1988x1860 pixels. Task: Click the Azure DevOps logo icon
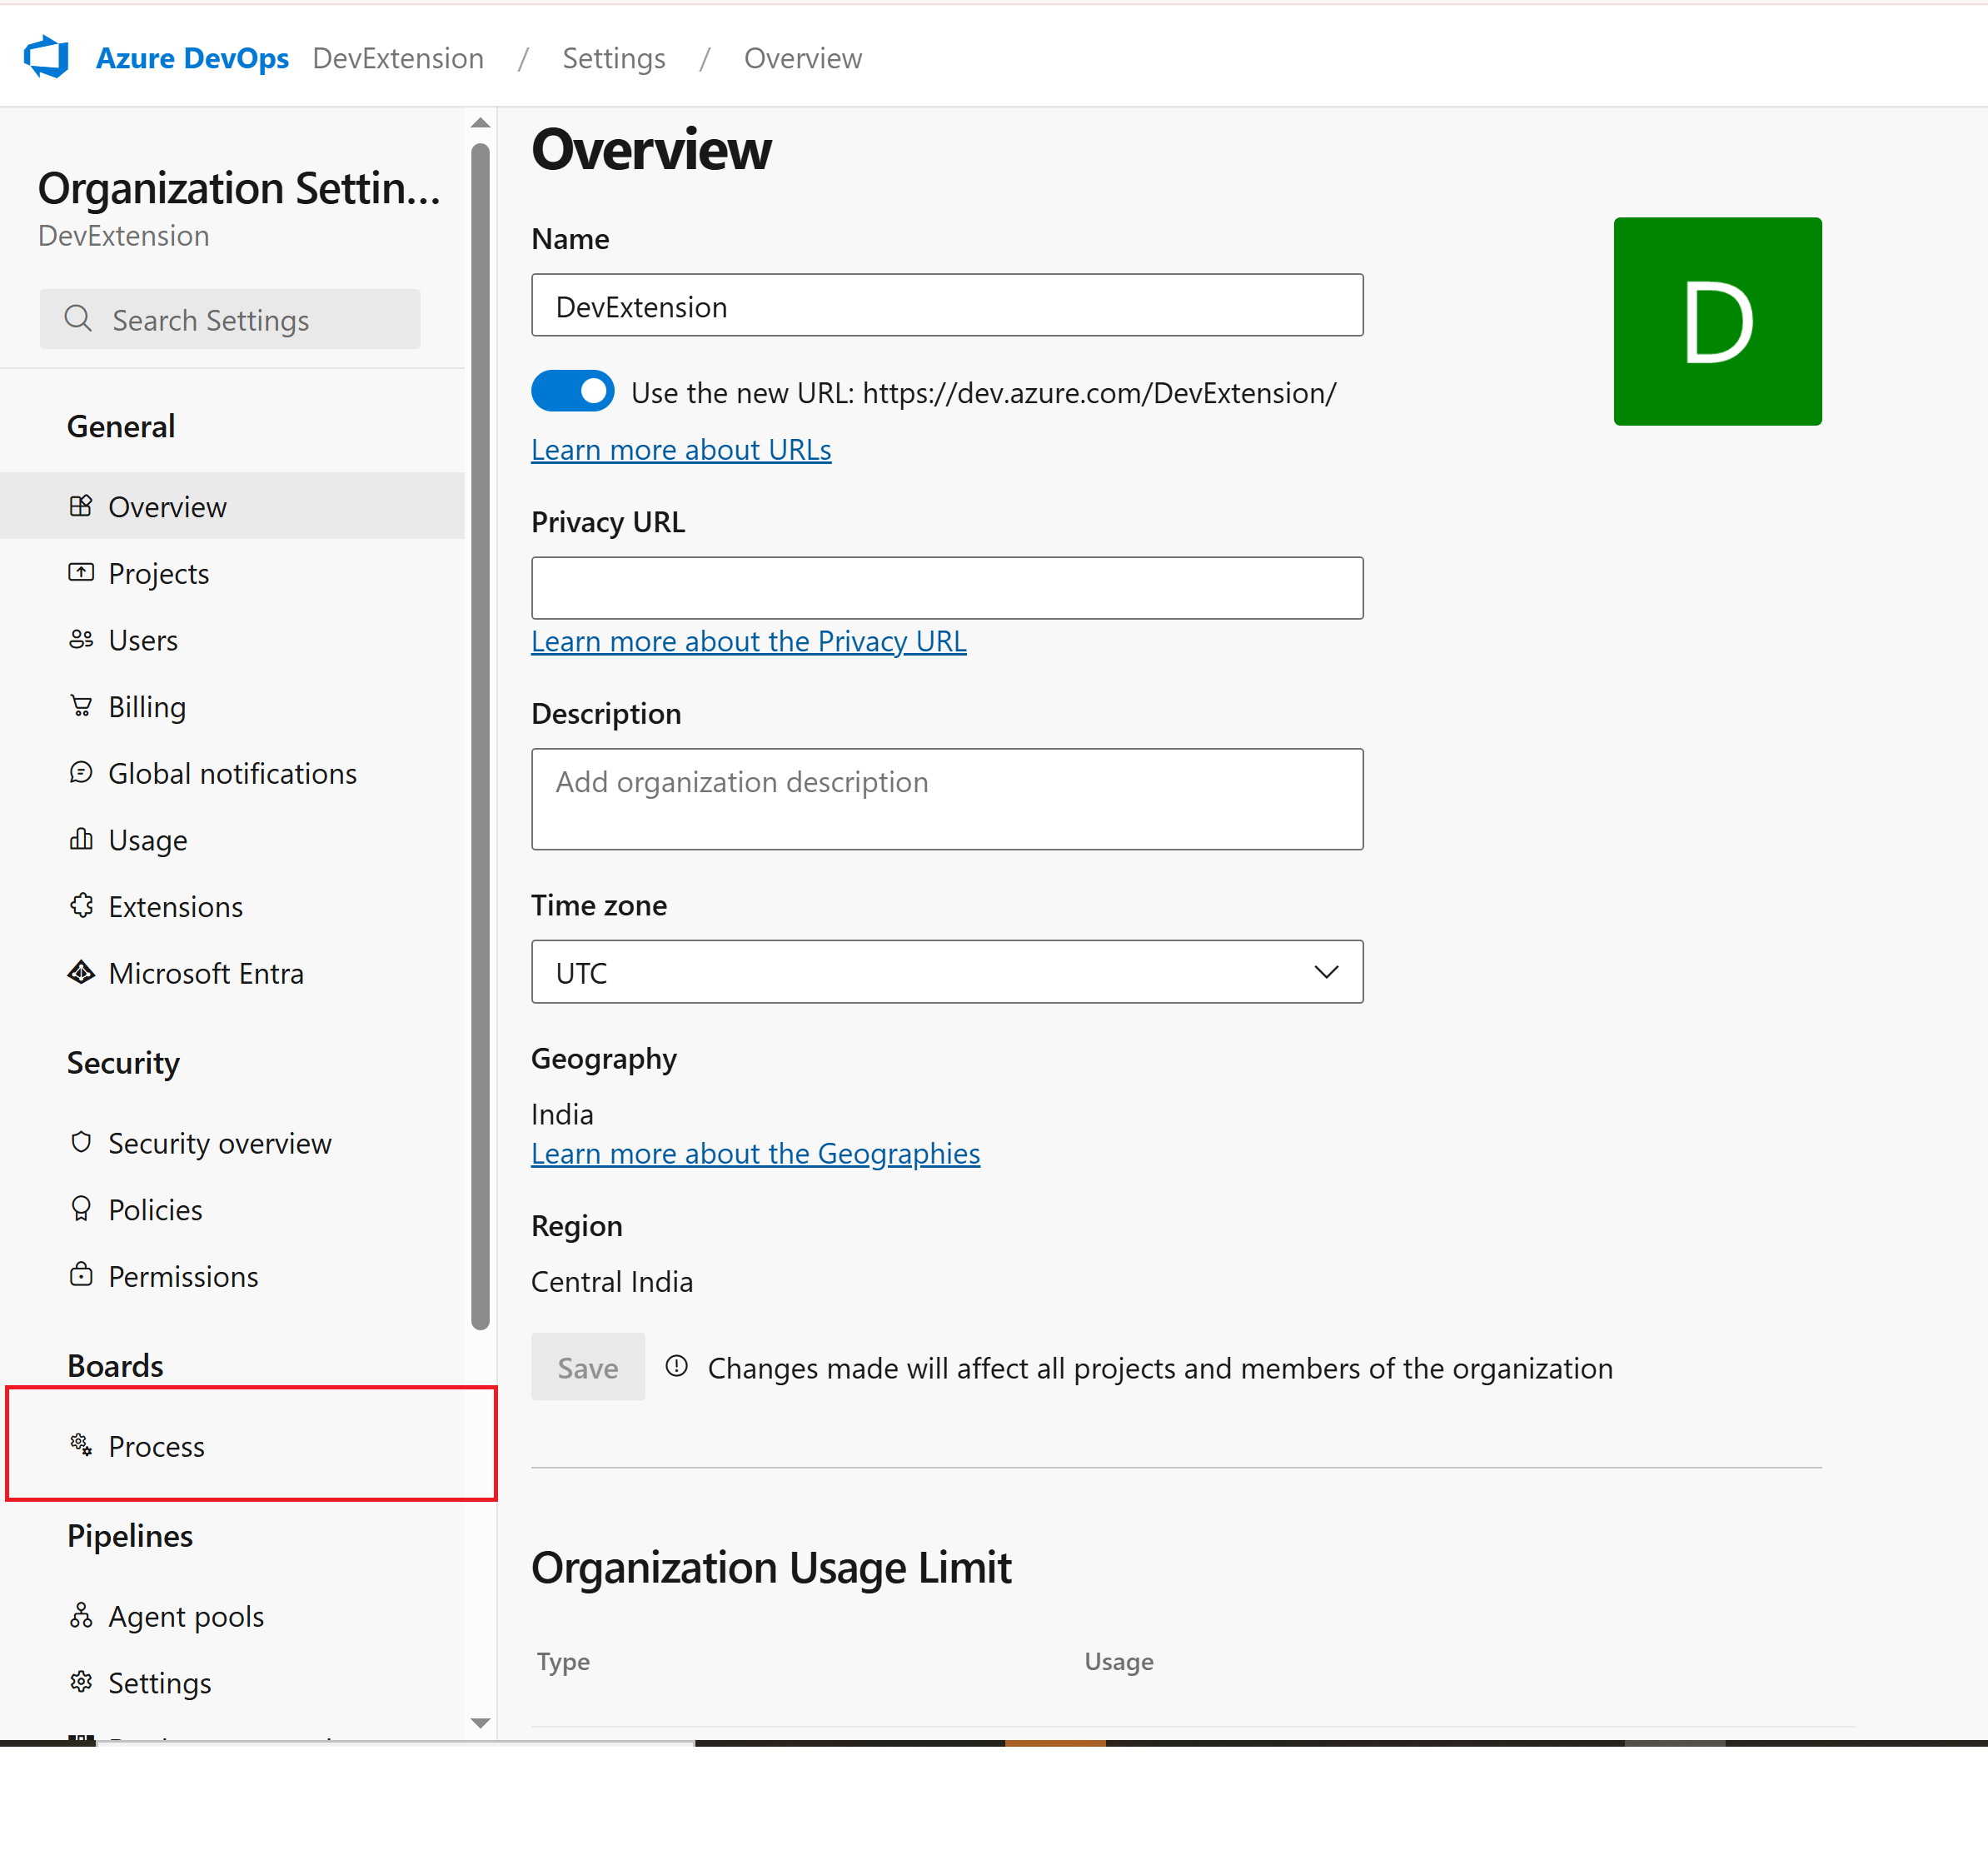(x=47, y=57)
